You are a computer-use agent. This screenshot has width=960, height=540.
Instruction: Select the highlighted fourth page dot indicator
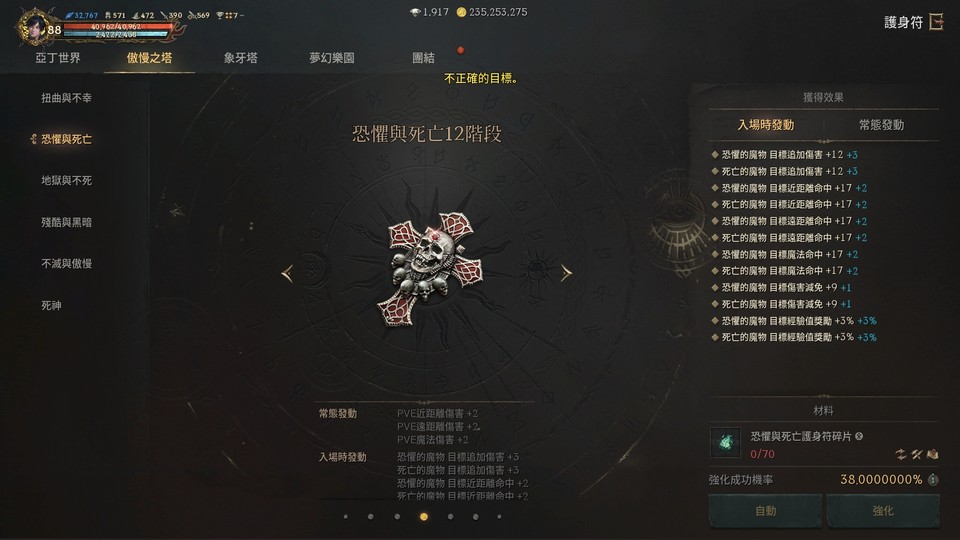(x=424, y=517)
